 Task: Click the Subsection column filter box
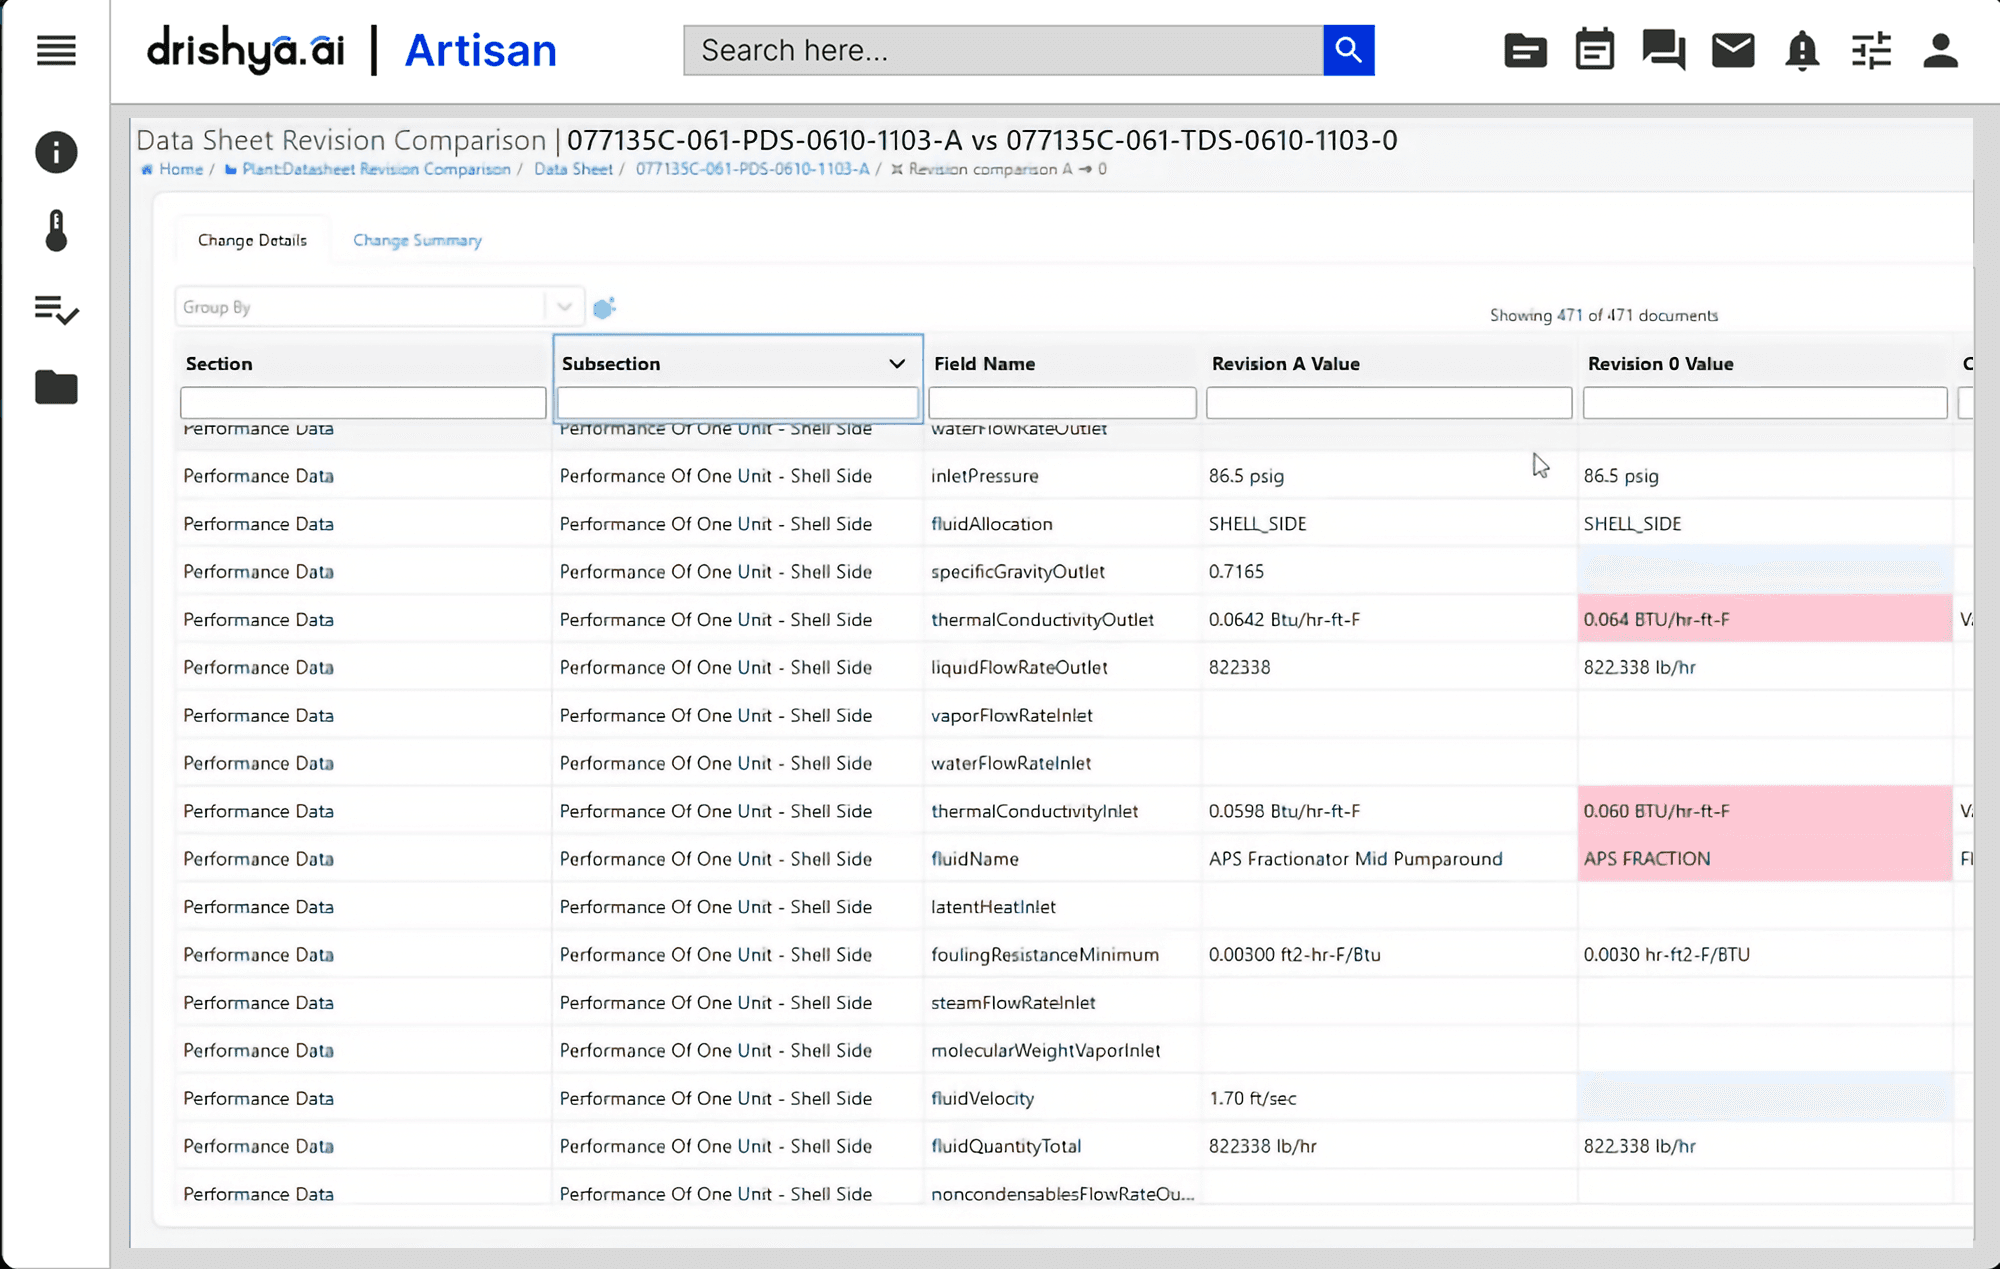pyautogui.click(x=737, y=403)
